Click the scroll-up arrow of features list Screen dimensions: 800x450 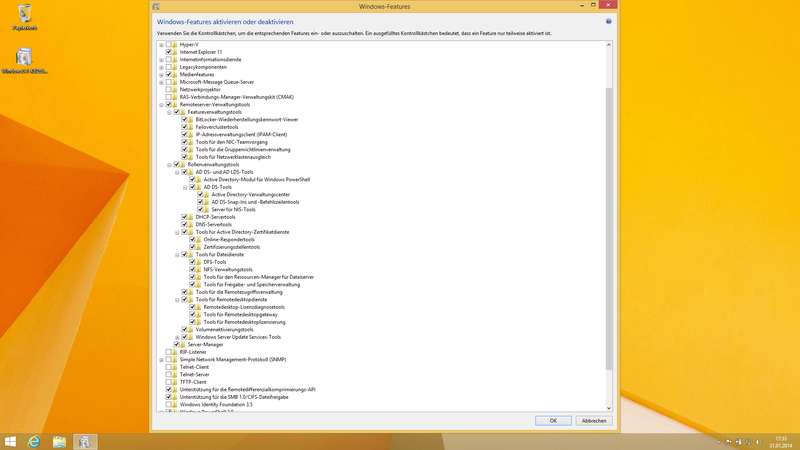608,45
